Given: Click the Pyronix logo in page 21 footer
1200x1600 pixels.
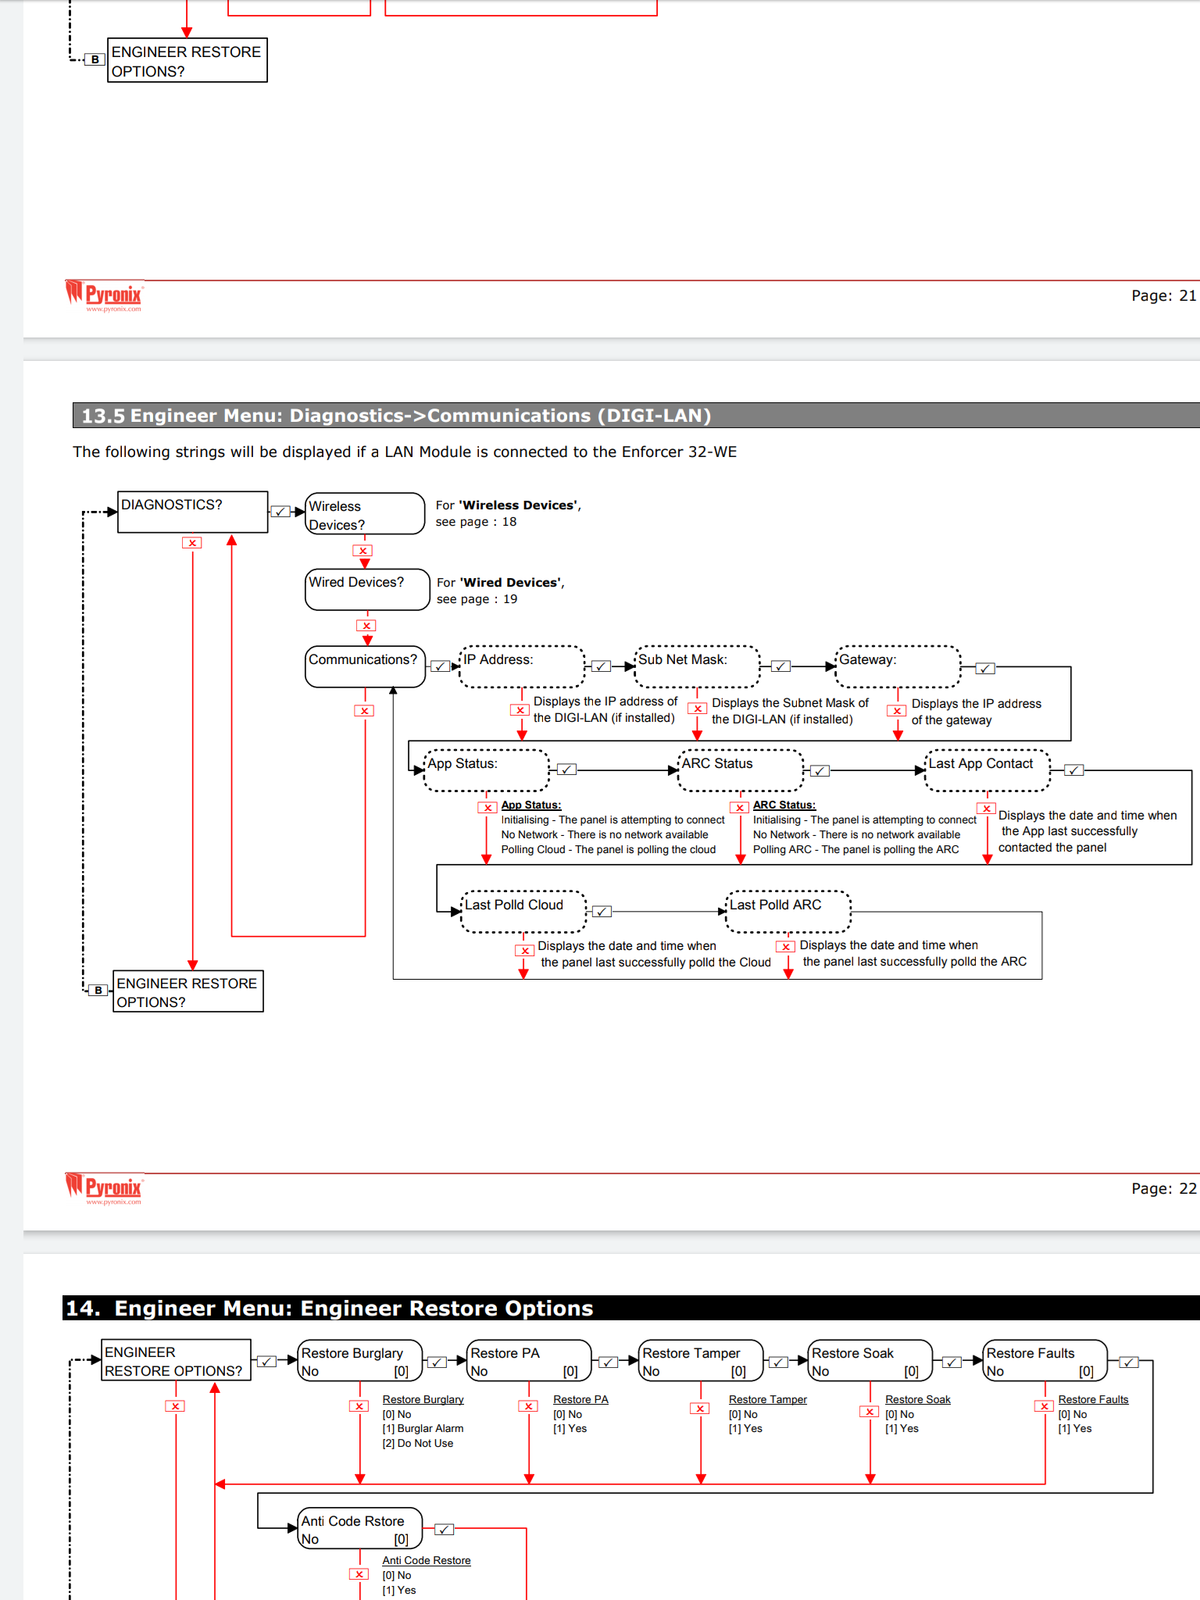Looking at the screenshot, I should [104, 295].
